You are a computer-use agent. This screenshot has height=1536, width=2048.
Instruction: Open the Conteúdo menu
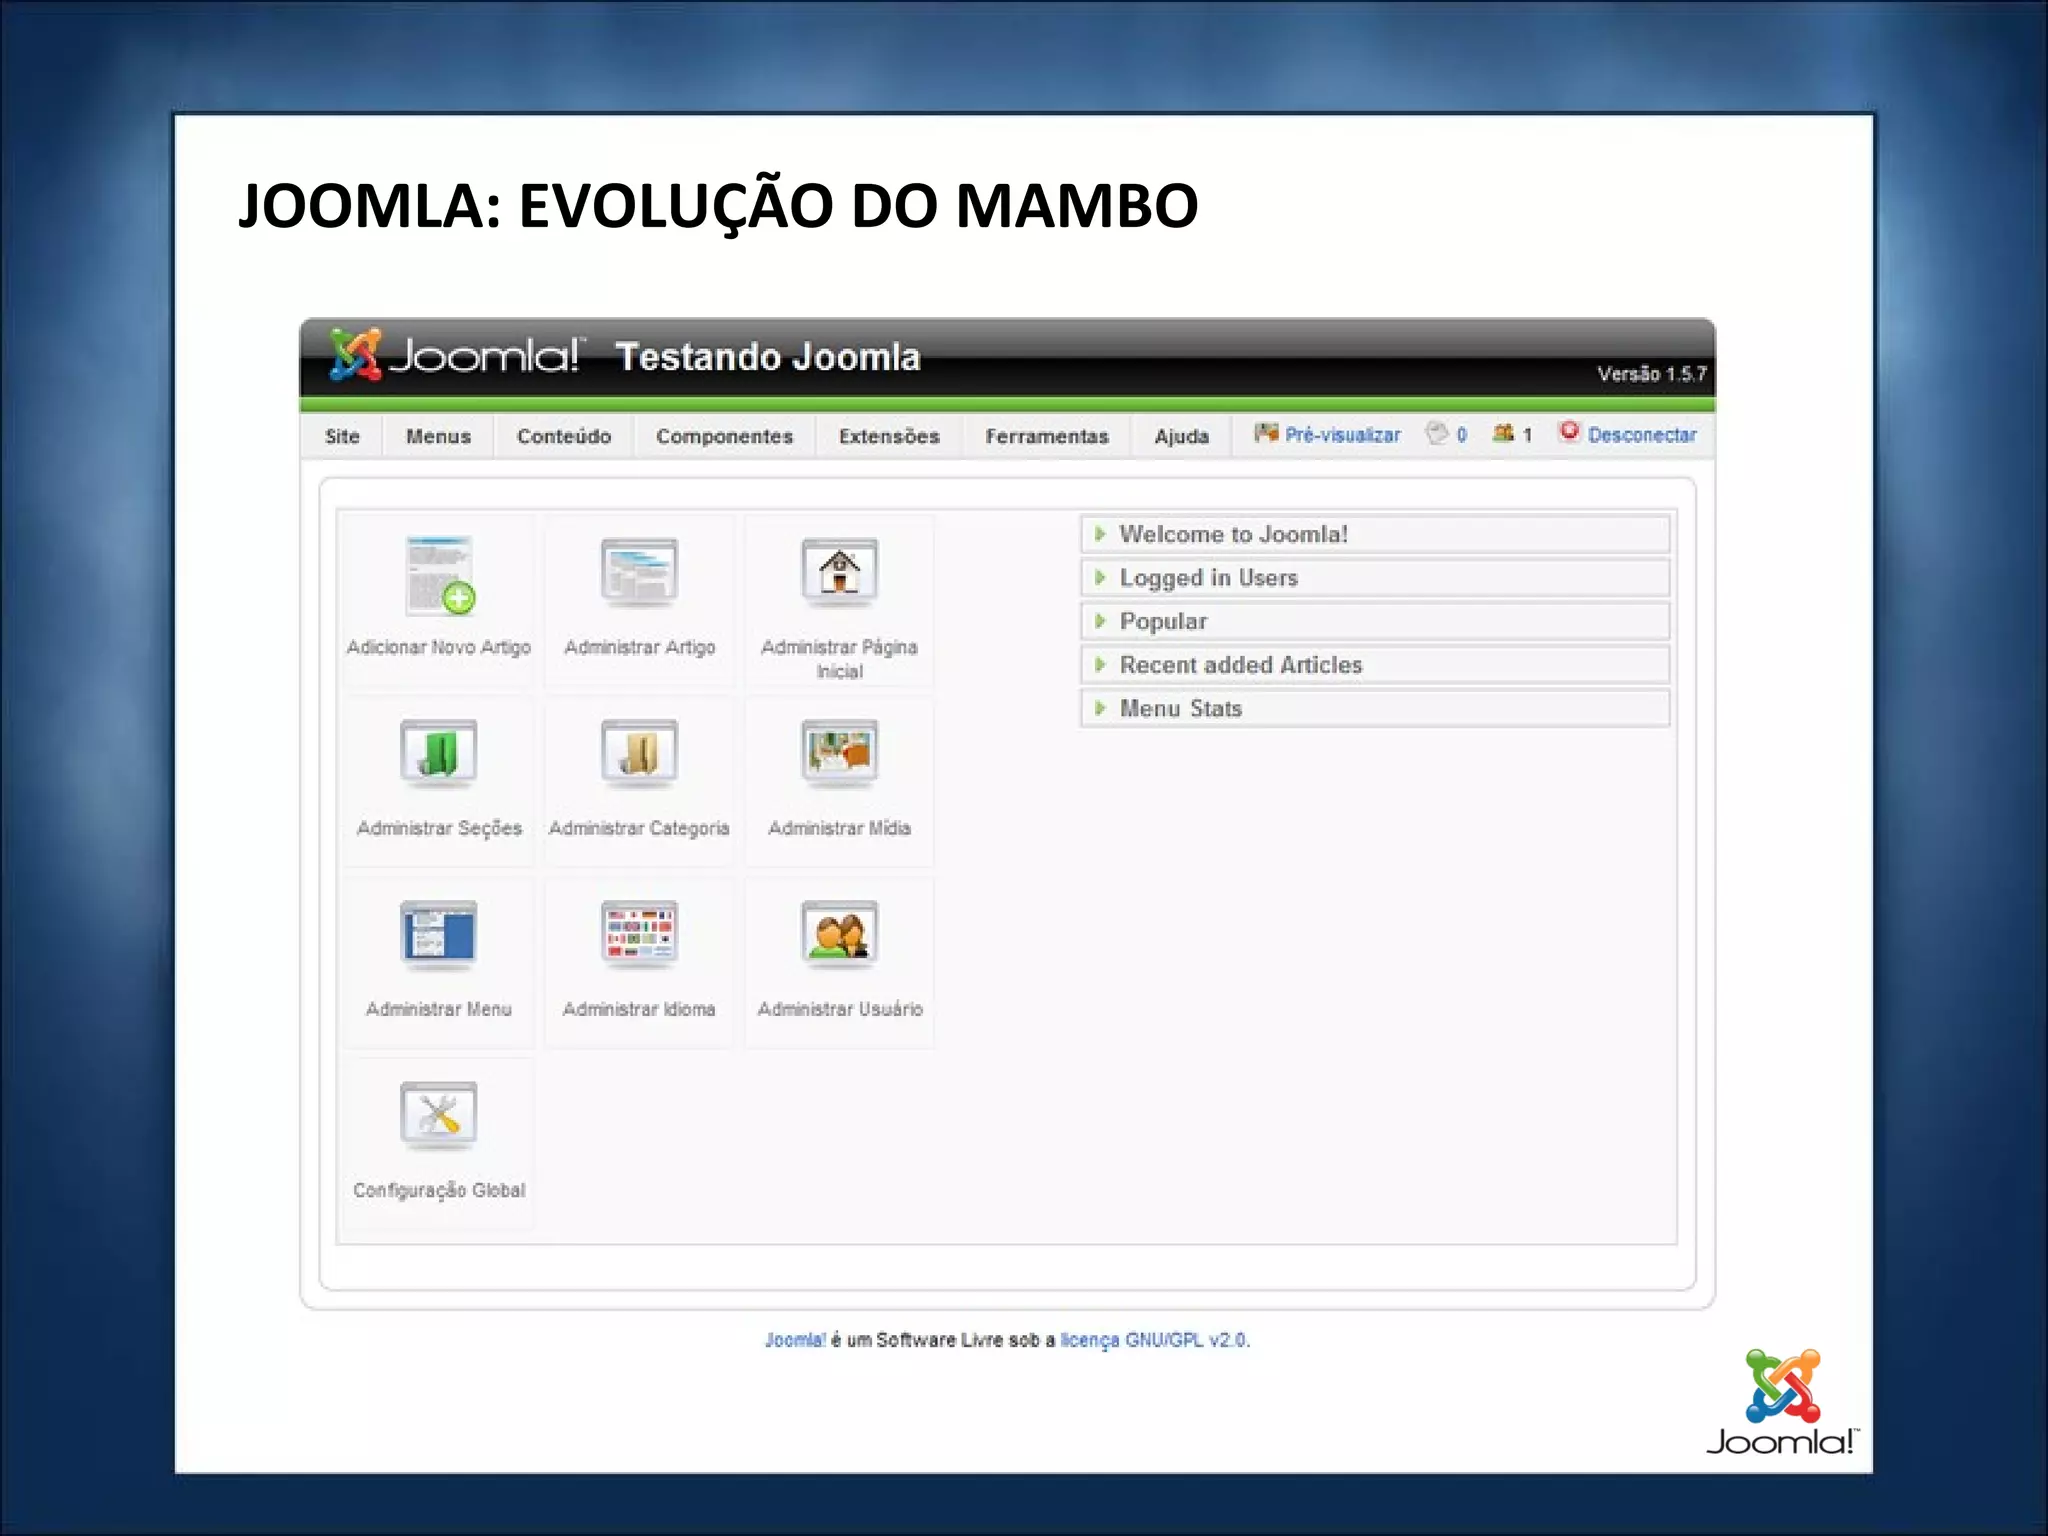tap(564, 436)
